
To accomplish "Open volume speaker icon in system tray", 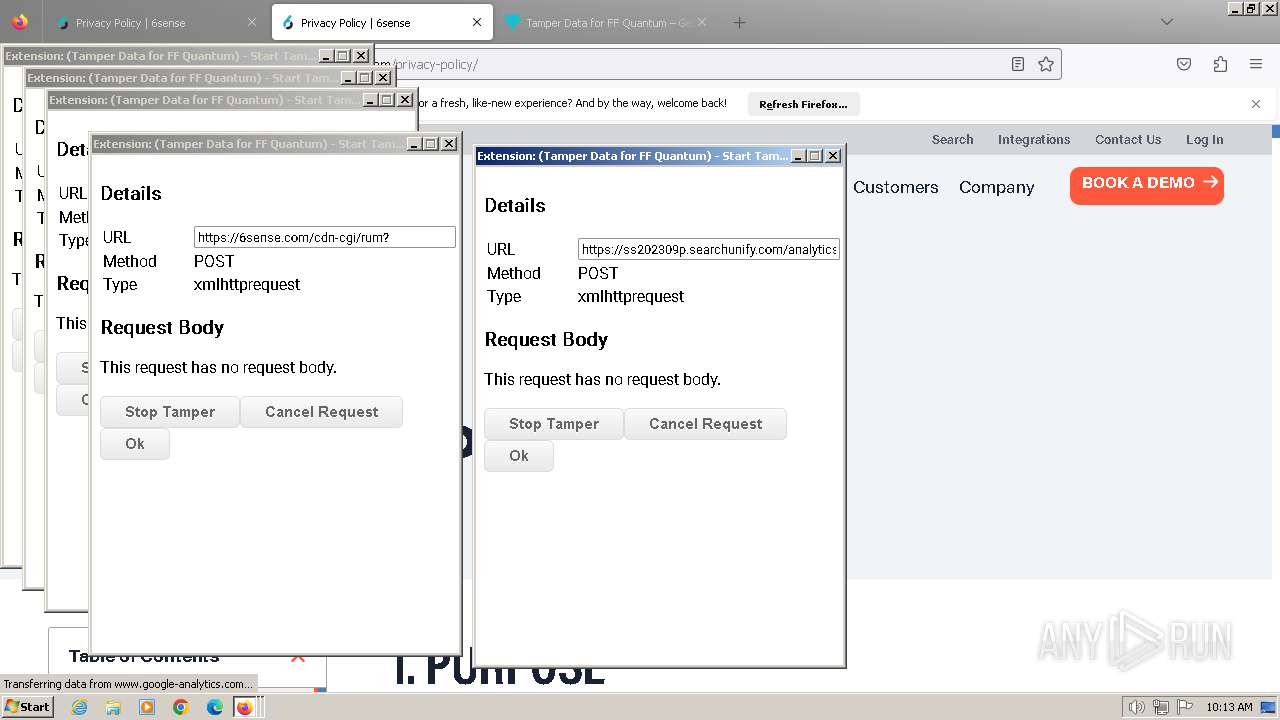I will [1136, 707].
